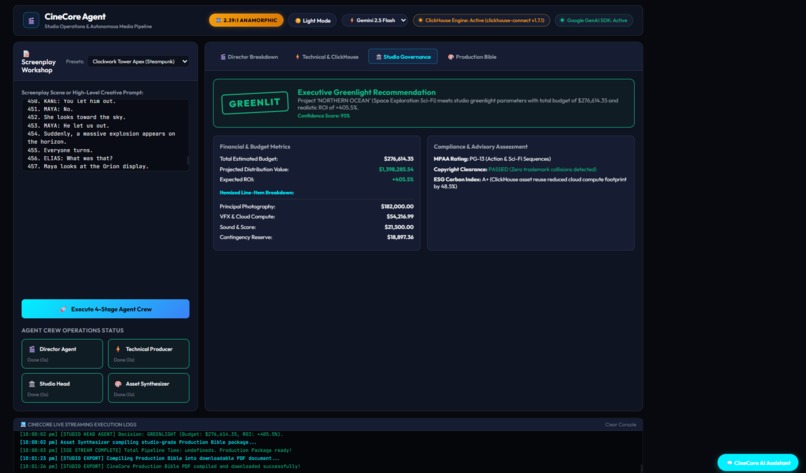The image size is (806, 473).
Task: Click the Studio Head building icon
Action: pyautogui.click(x=32, y=384)
